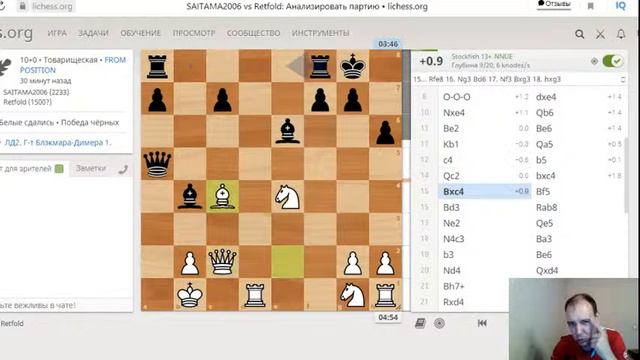Click the evaluation gauge bar
The width and height of the screenshot is (640, 360).
[x=407, y=180]
